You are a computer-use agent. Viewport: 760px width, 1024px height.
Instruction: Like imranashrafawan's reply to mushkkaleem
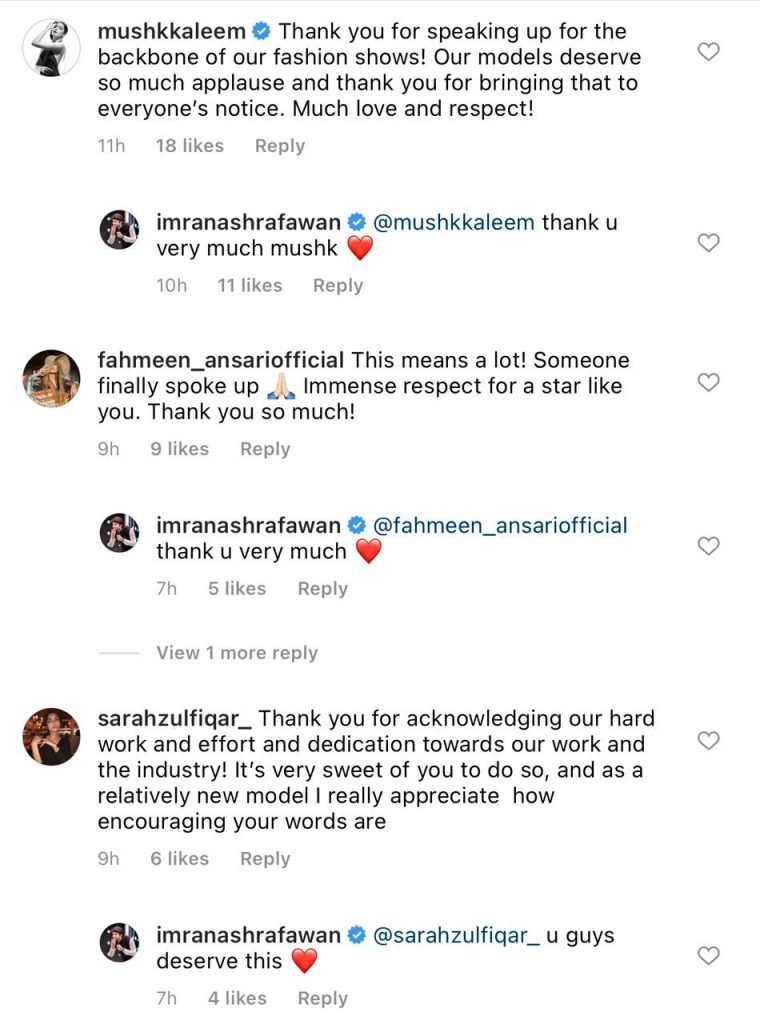point(708,243)
